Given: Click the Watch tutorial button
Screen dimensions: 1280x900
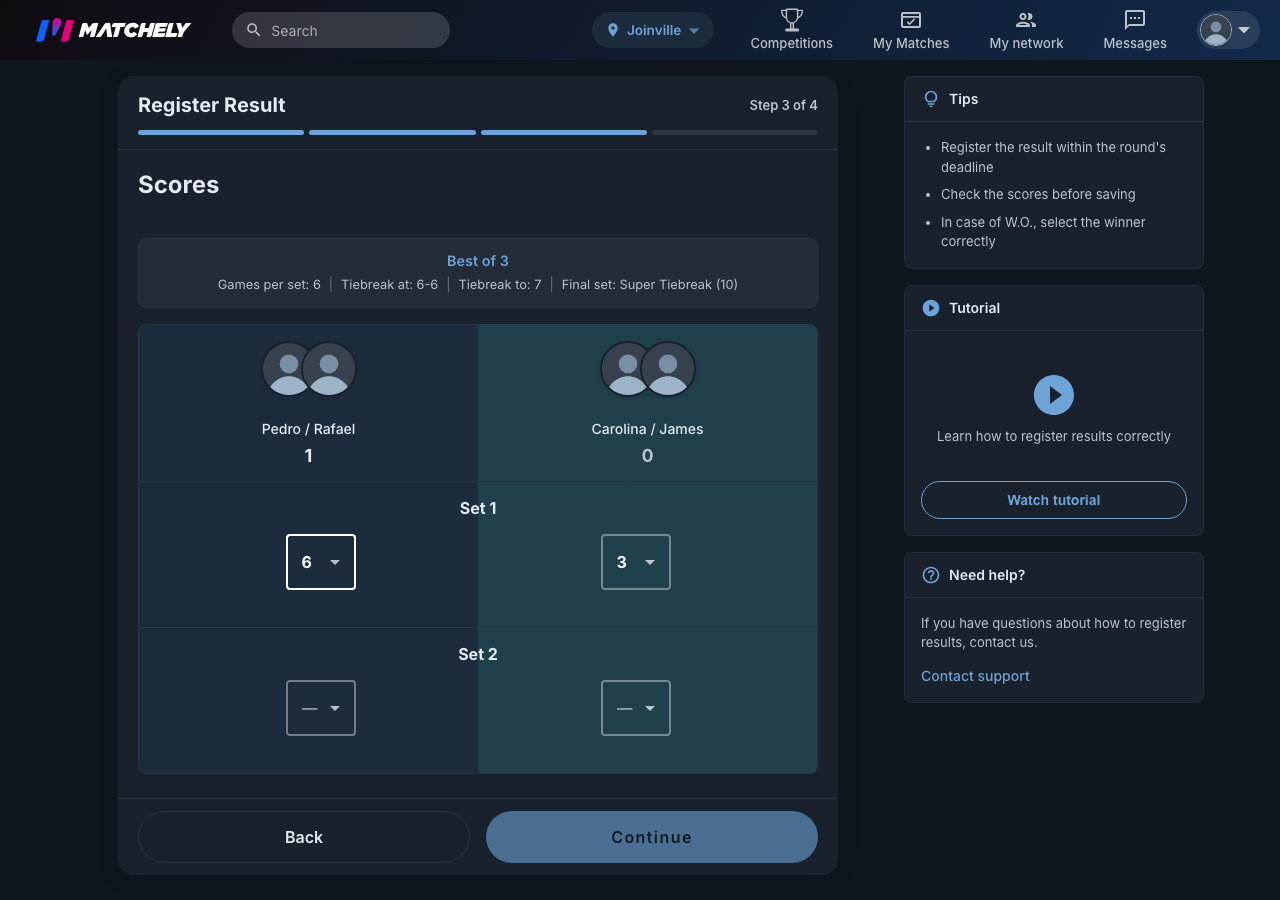Looking at the screenshot, I should point(1054,500).
